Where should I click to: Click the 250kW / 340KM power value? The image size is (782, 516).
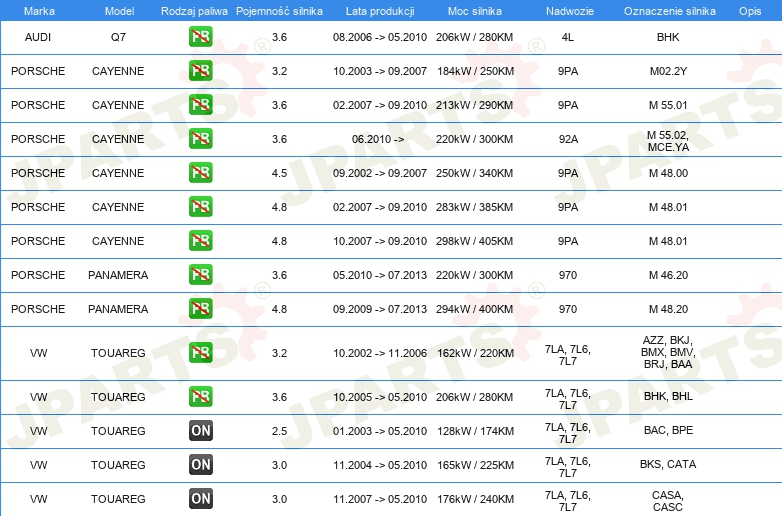474,173
